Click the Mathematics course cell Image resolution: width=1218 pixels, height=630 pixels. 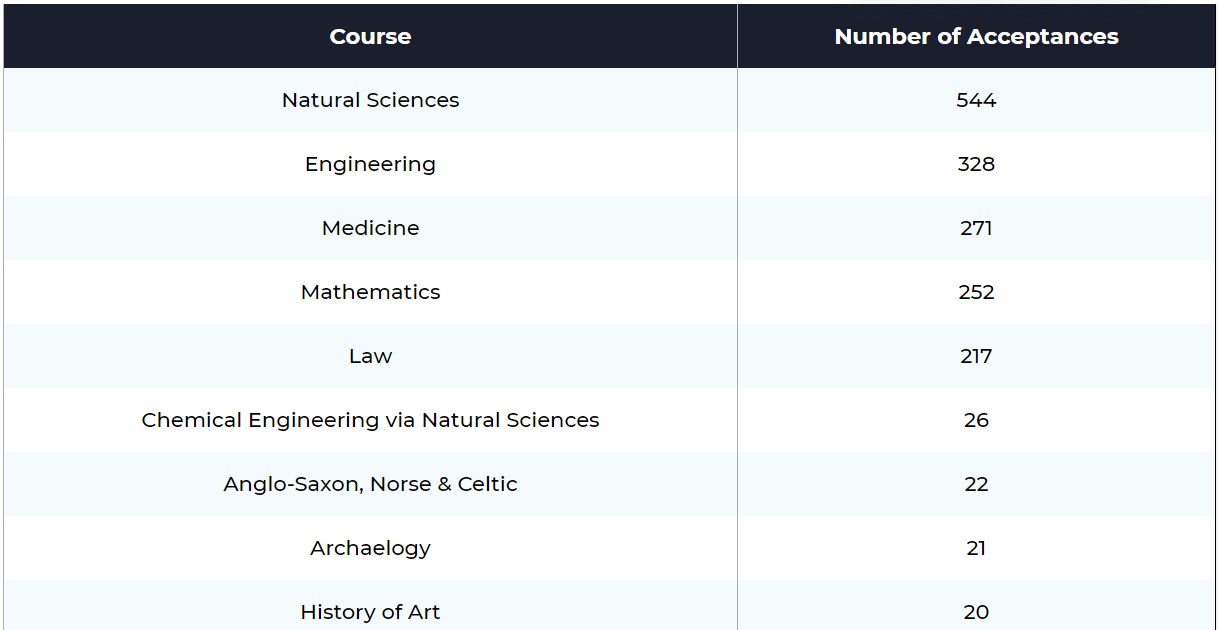click(370, 292)
